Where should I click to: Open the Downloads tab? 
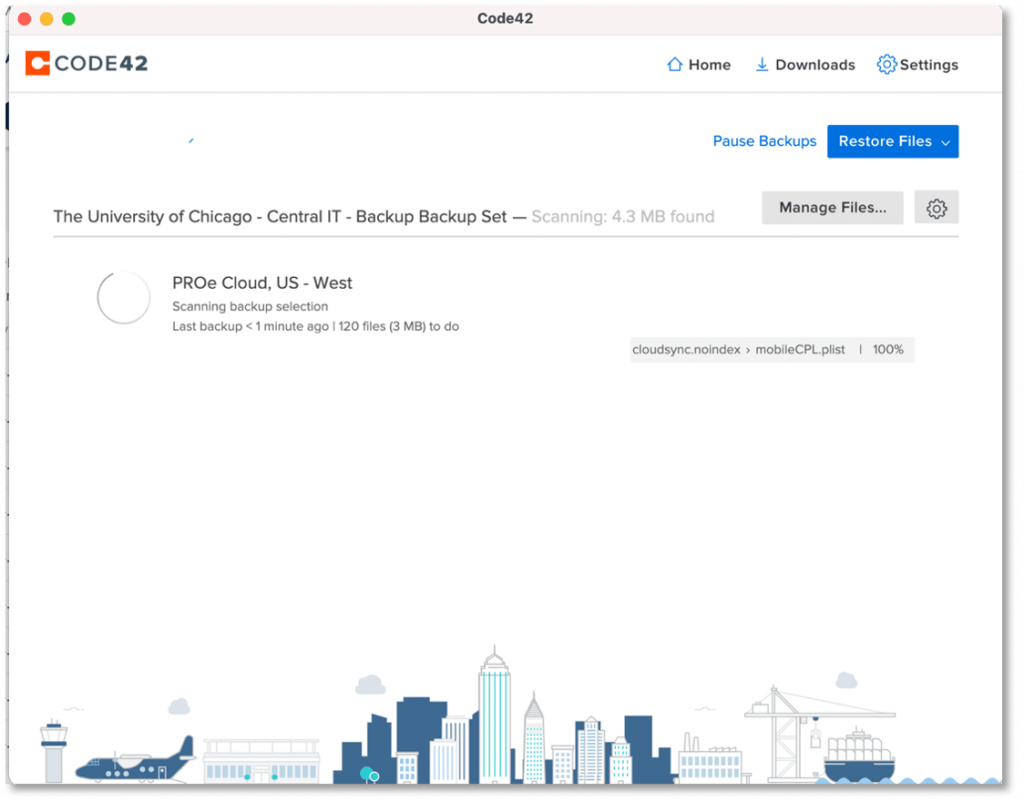805,65
